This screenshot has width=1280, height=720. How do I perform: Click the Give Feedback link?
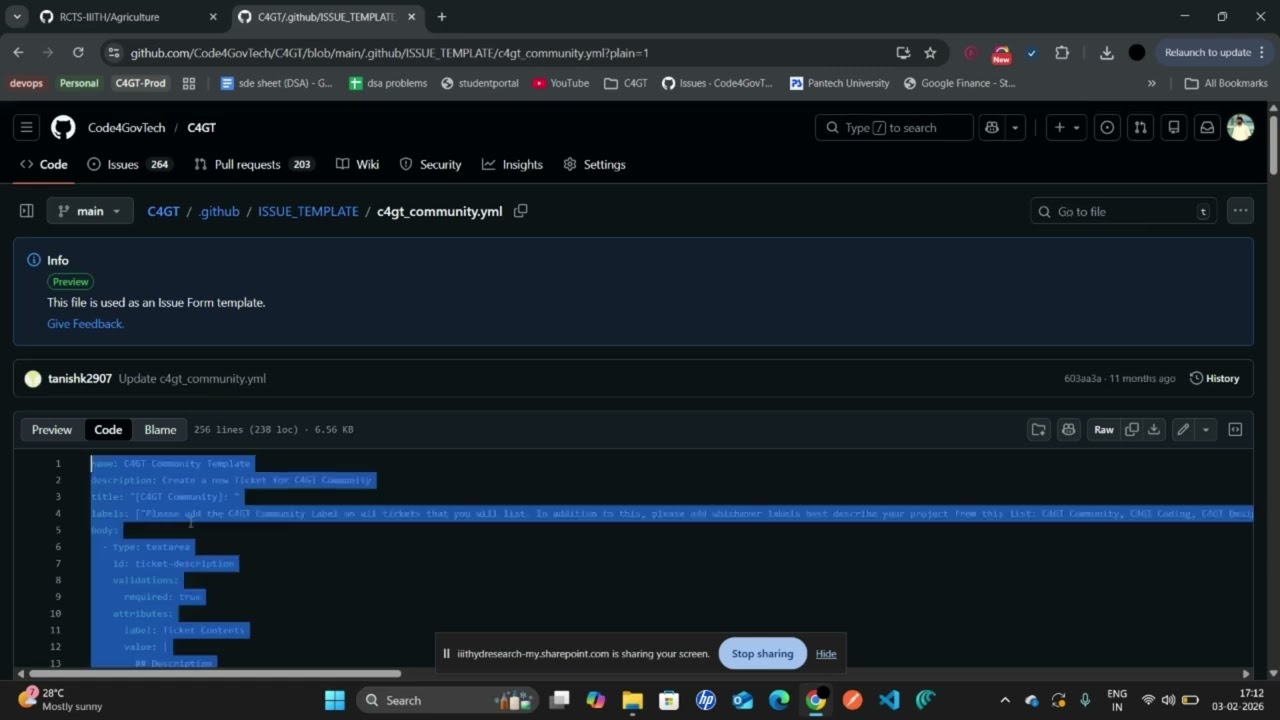(x=85, y=324)
